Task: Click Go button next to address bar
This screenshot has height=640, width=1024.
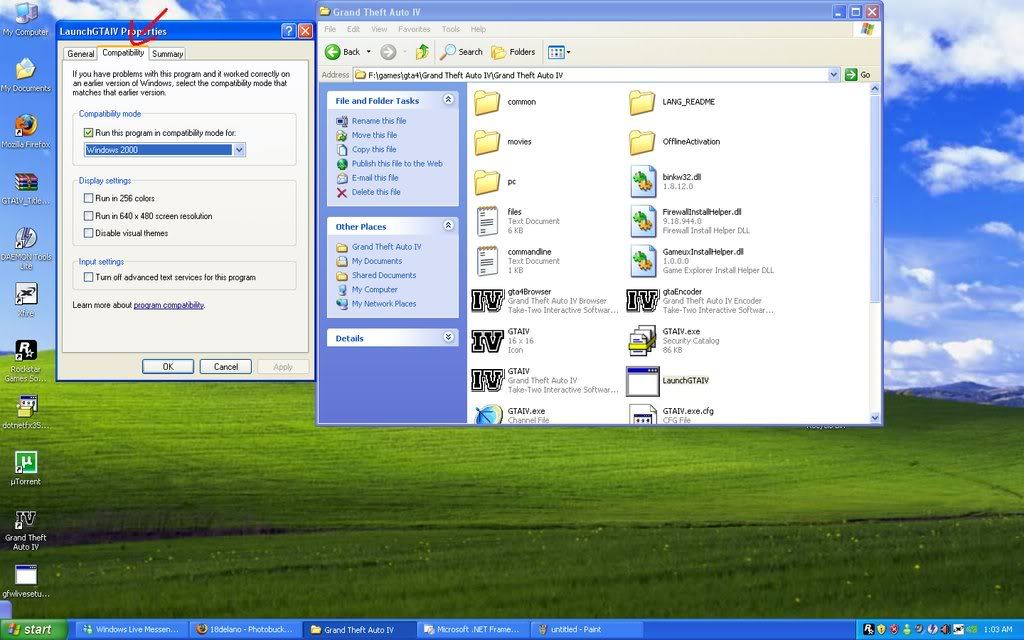Action: (858, 74)
